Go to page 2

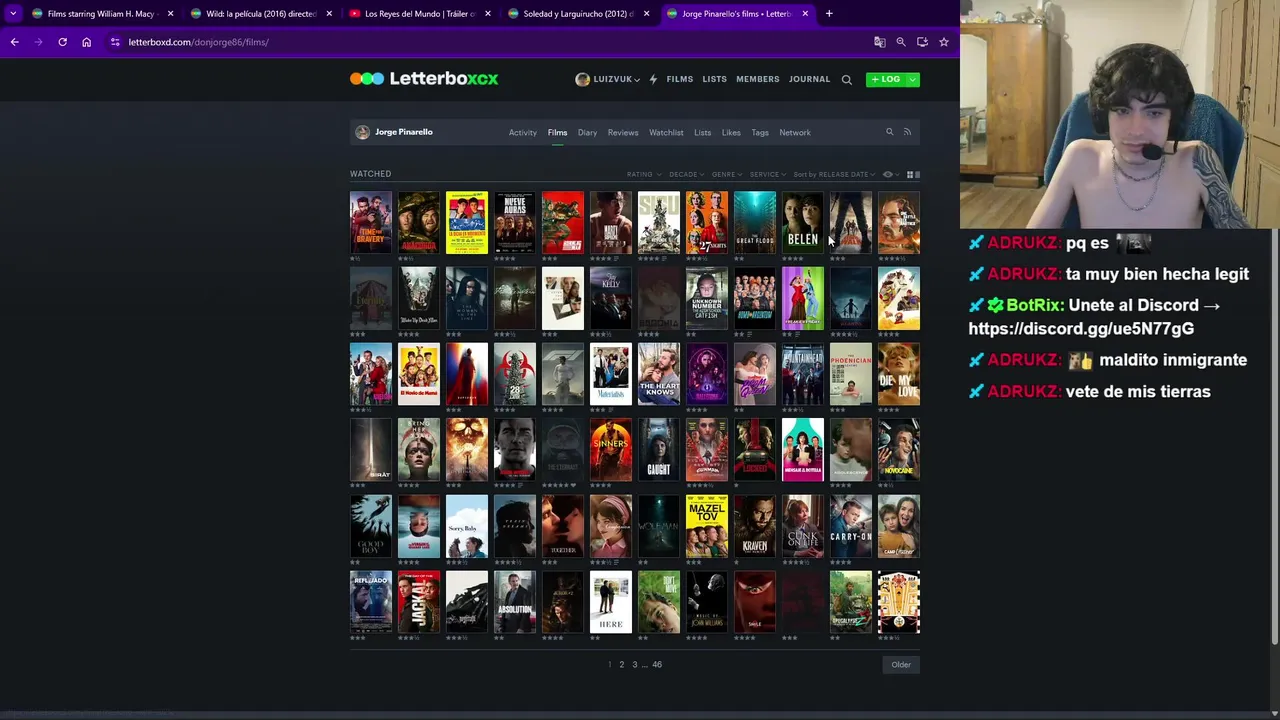[621, 664]
